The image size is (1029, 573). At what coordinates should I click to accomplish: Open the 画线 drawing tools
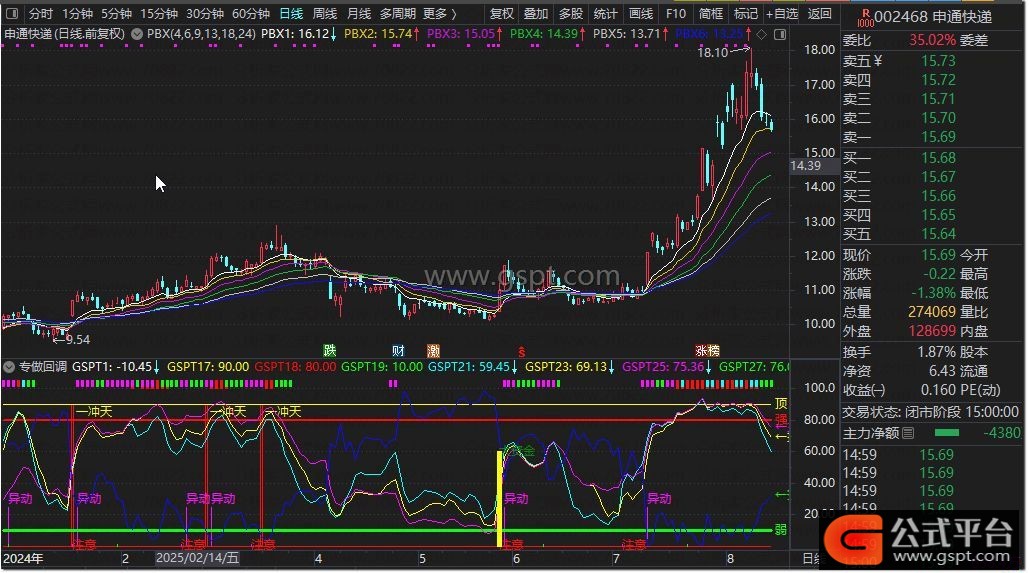tap(640, 14)
